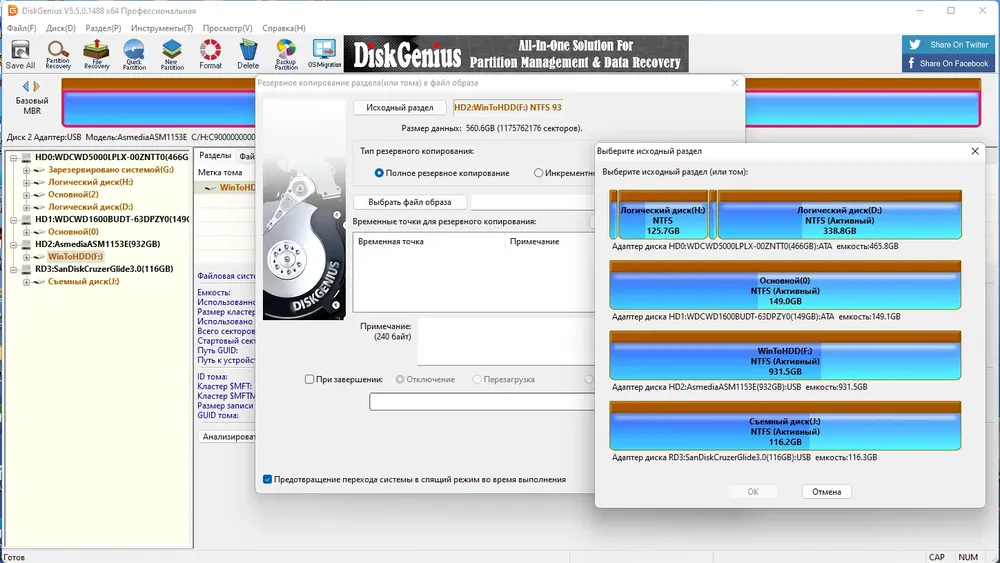
Task: Go to previous disk arrow
Action: (26, 86)
